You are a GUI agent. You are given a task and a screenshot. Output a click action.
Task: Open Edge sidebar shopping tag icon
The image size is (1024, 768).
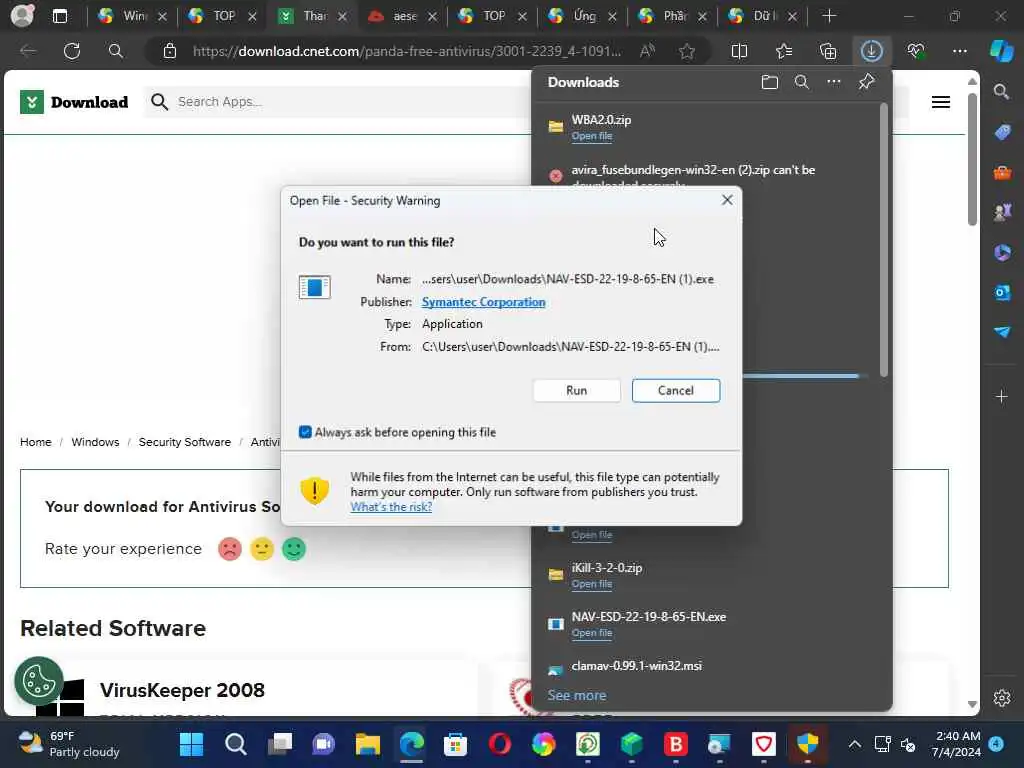(1002, 132)
